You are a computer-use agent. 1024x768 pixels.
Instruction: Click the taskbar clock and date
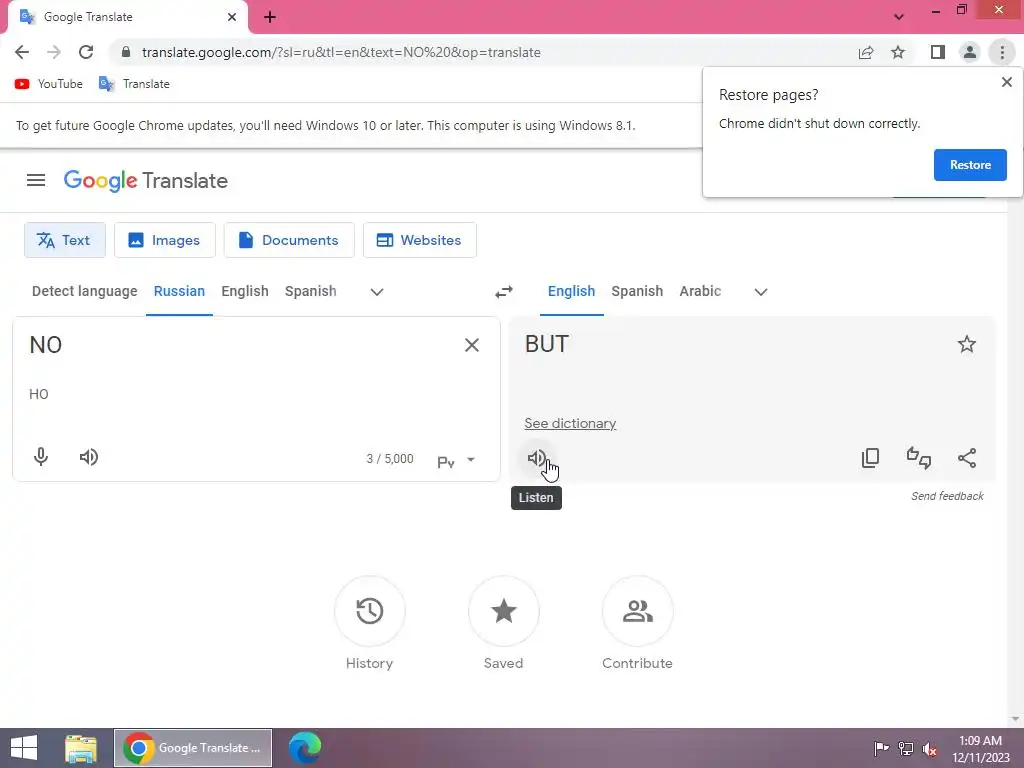(980, 749)
